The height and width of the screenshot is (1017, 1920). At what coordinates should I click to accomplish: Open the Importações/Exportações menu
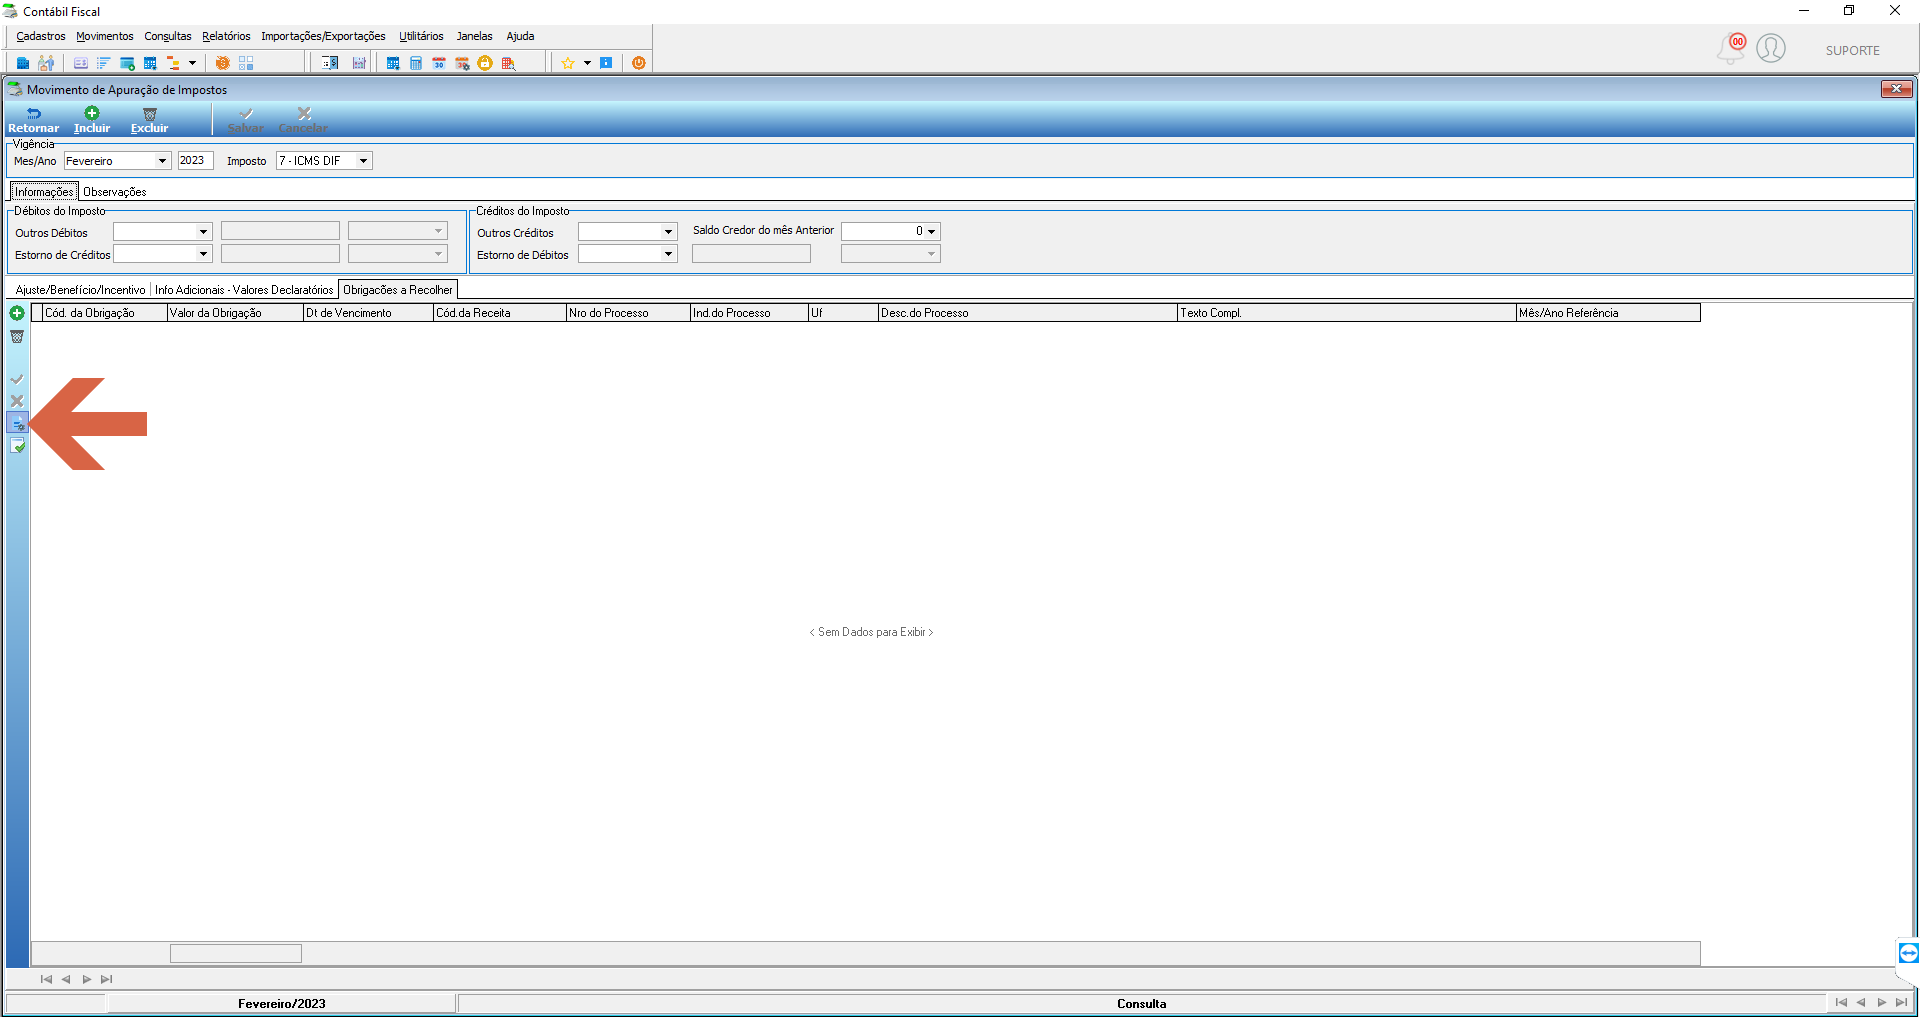323,36
